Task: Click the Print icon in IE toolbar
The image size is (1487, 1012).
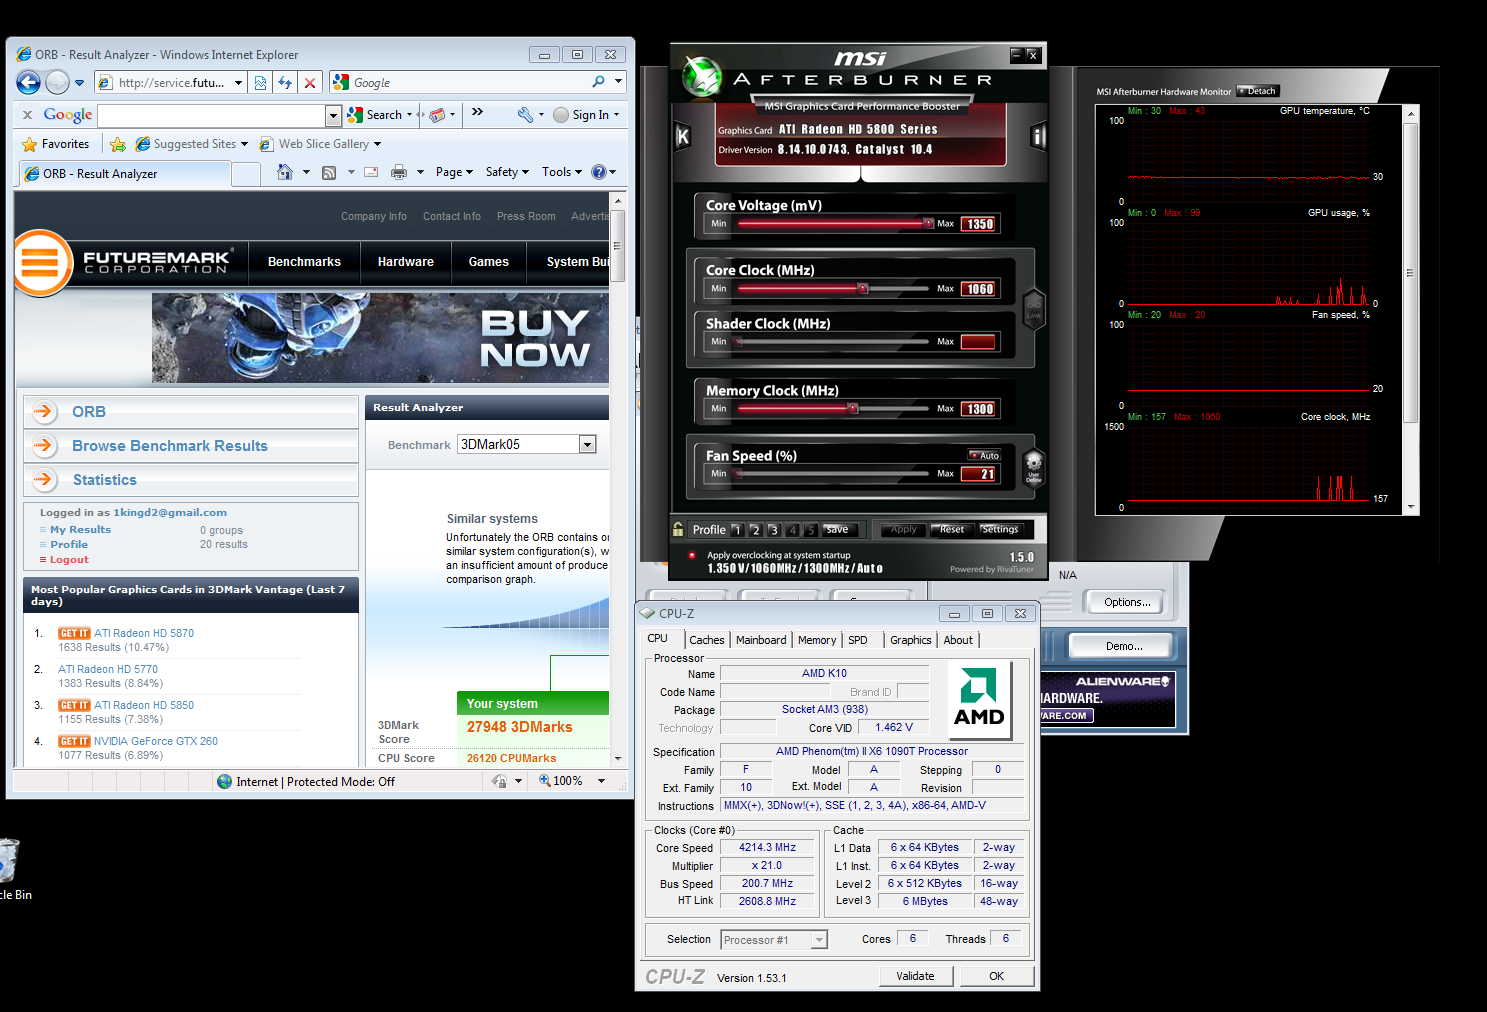Action: (x=399, y=172)
